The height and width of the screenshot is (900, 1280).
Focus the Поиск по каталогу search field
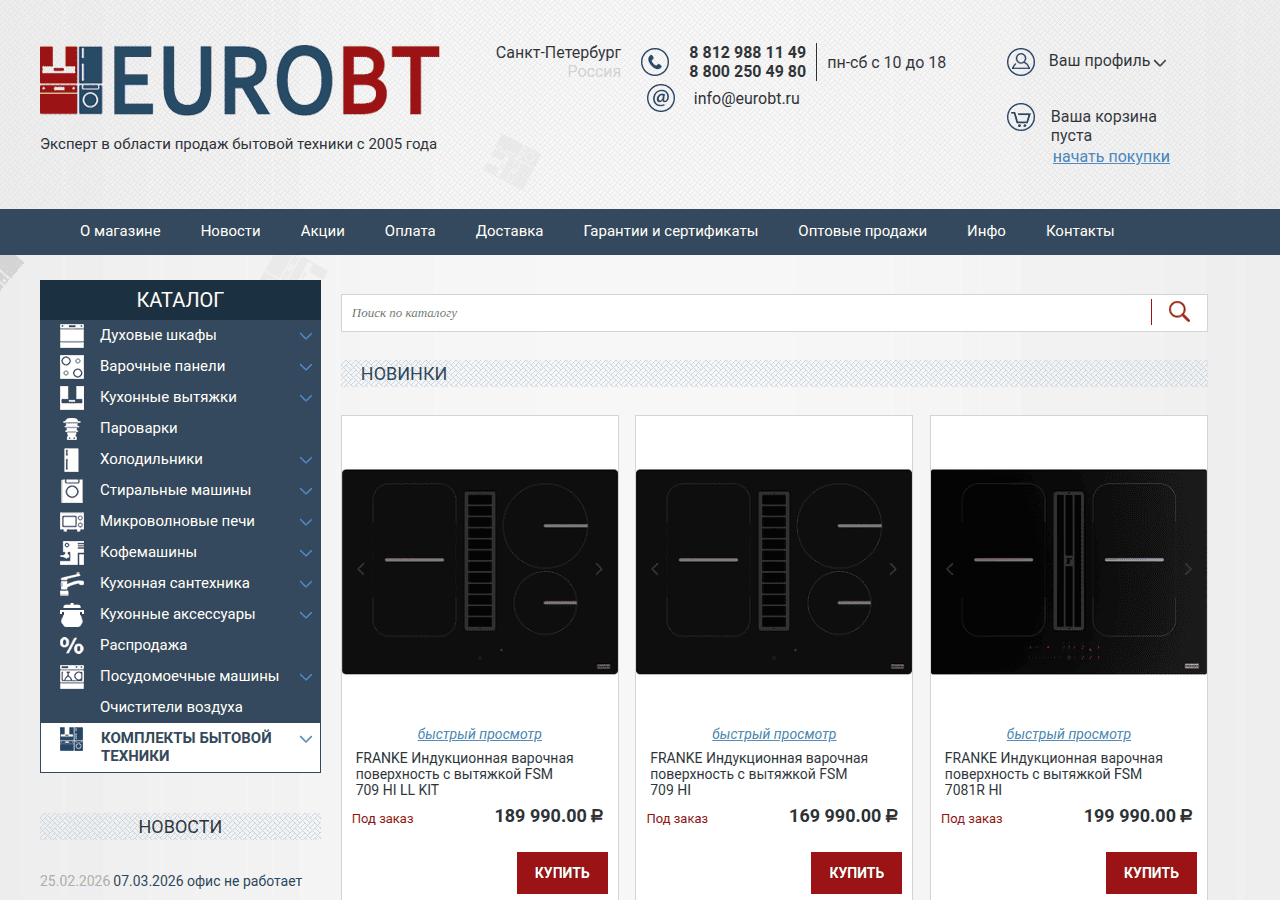click(745, 313)
